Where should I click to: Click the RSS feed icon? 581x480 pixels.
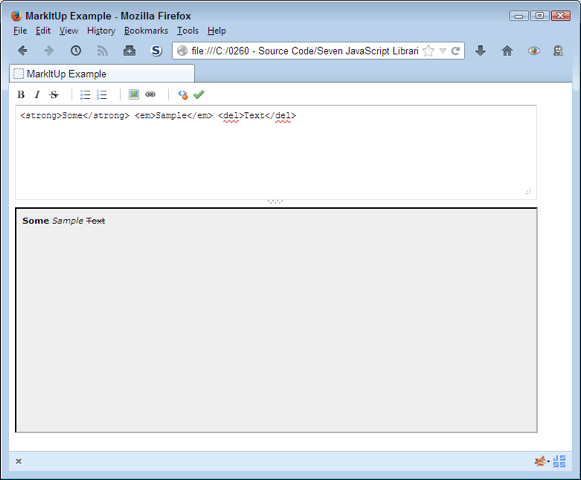(102, 51)
